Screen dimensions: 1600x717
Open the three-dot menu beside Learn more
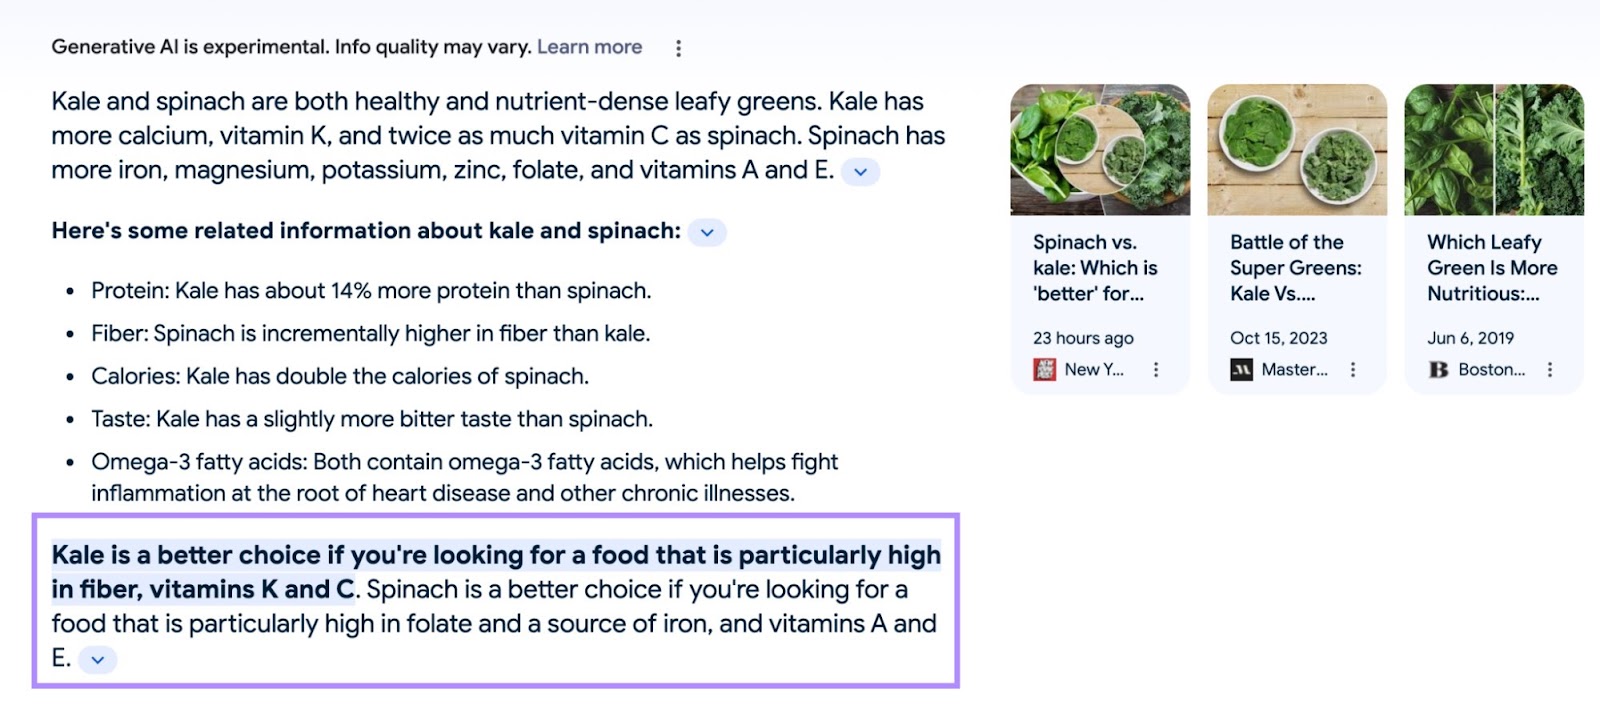(x=679, y=46)
